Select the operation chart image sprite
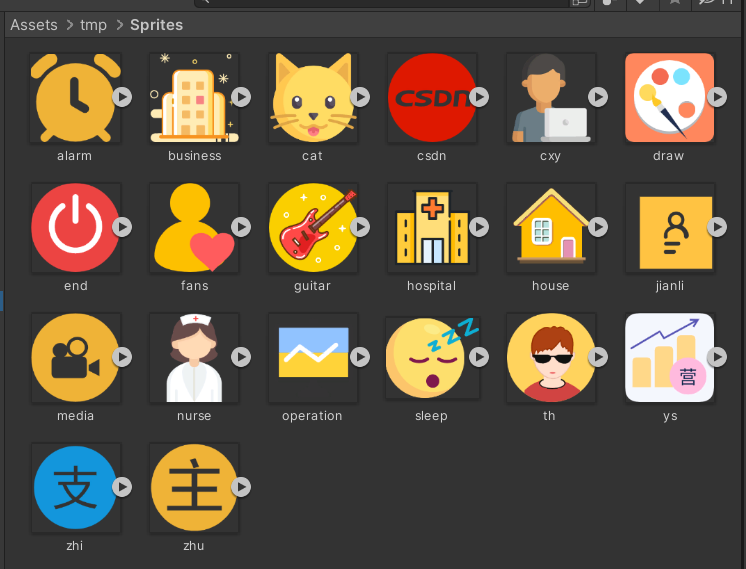The width and height of the screenshot is (746, 569). [x=313, y=357]
